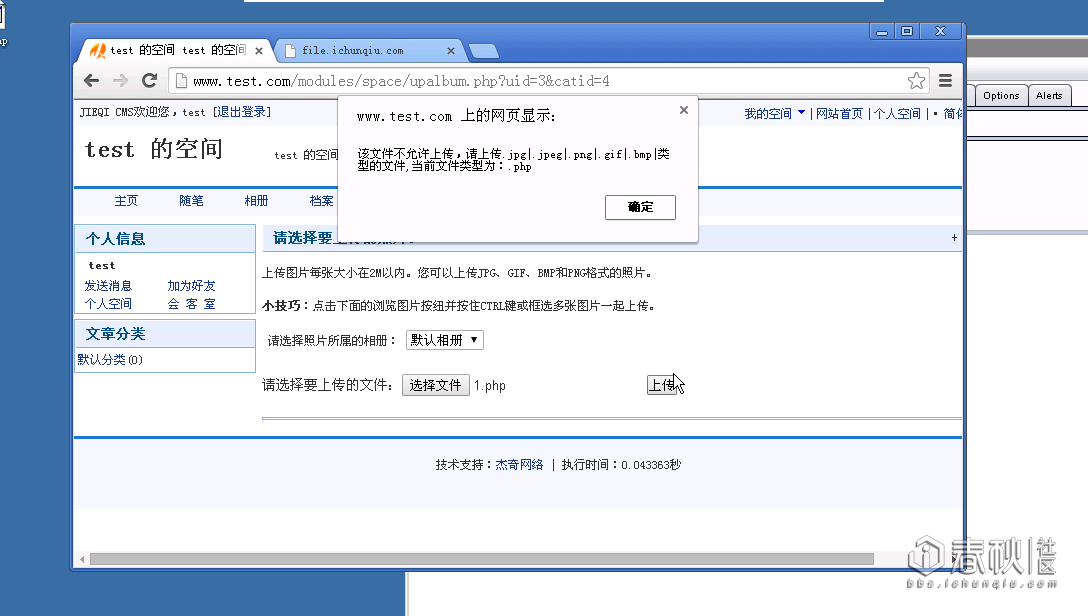Close the file.ichunqiu.com tab
The image size is (1088, 616).
(450, 51)
